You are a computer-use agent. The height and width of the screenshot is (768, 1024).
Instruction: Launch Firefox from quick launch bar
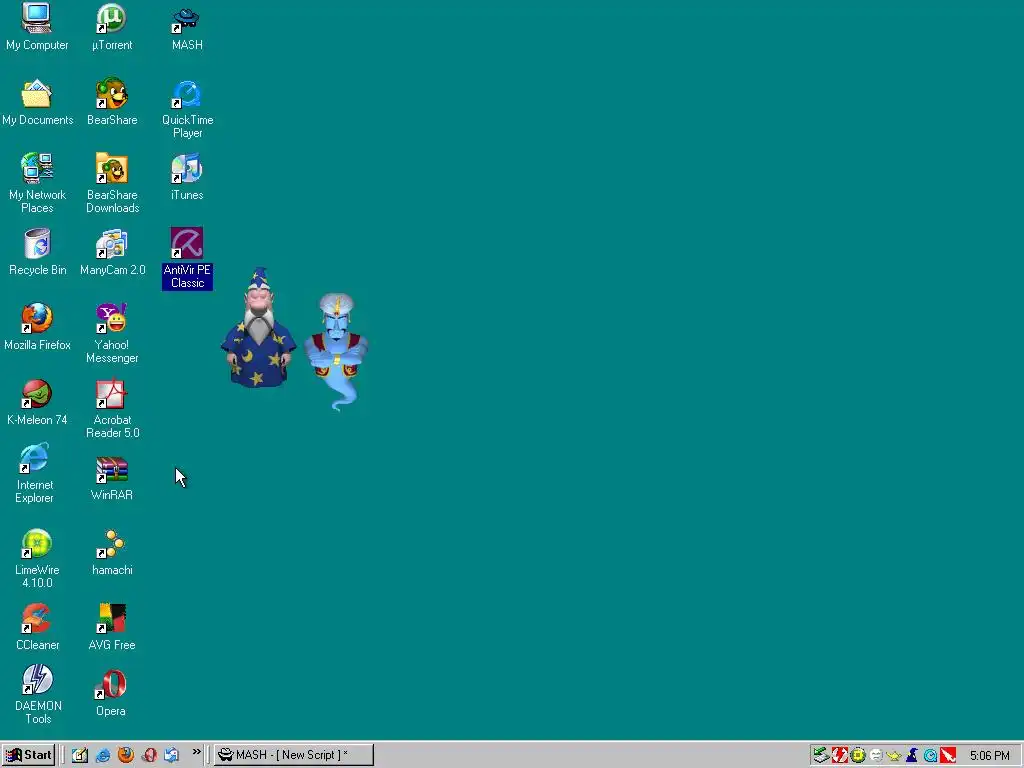pos(125,755)
